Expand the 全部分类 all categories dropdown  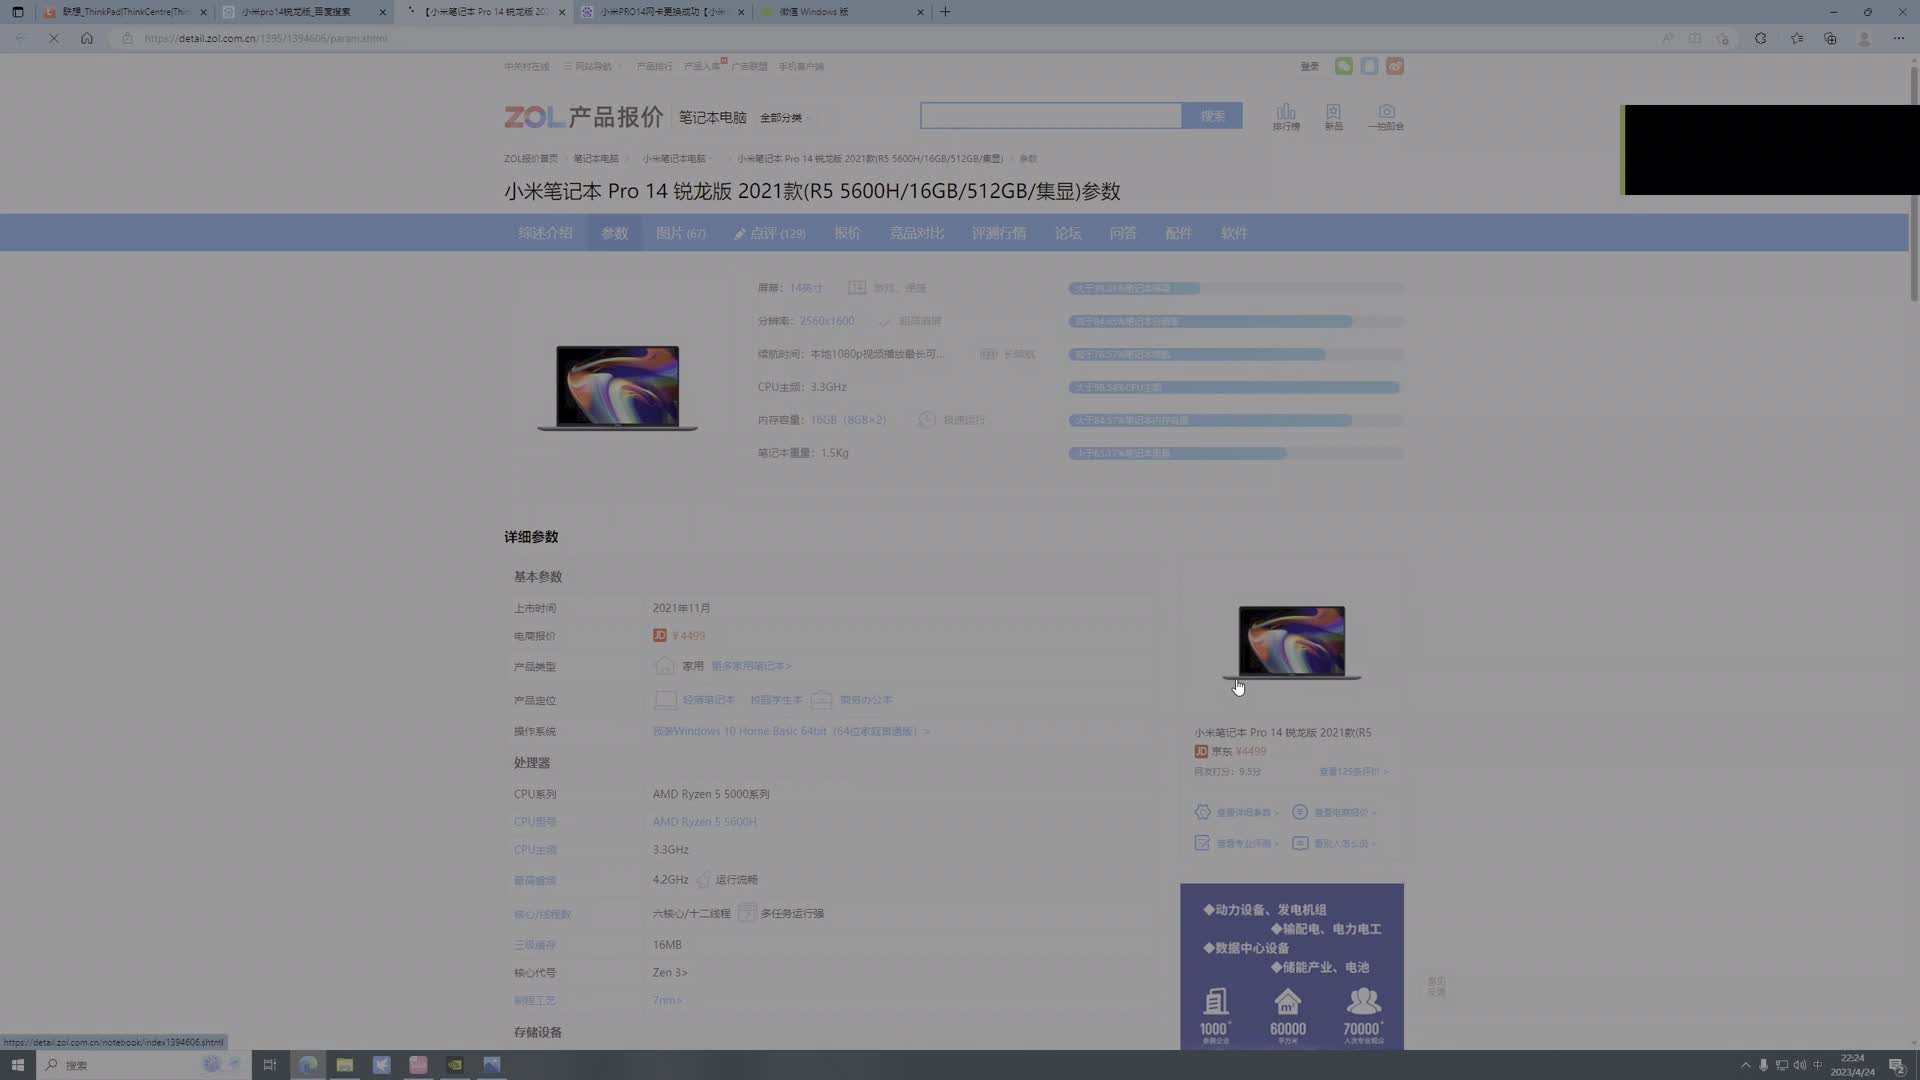[785, 118]
